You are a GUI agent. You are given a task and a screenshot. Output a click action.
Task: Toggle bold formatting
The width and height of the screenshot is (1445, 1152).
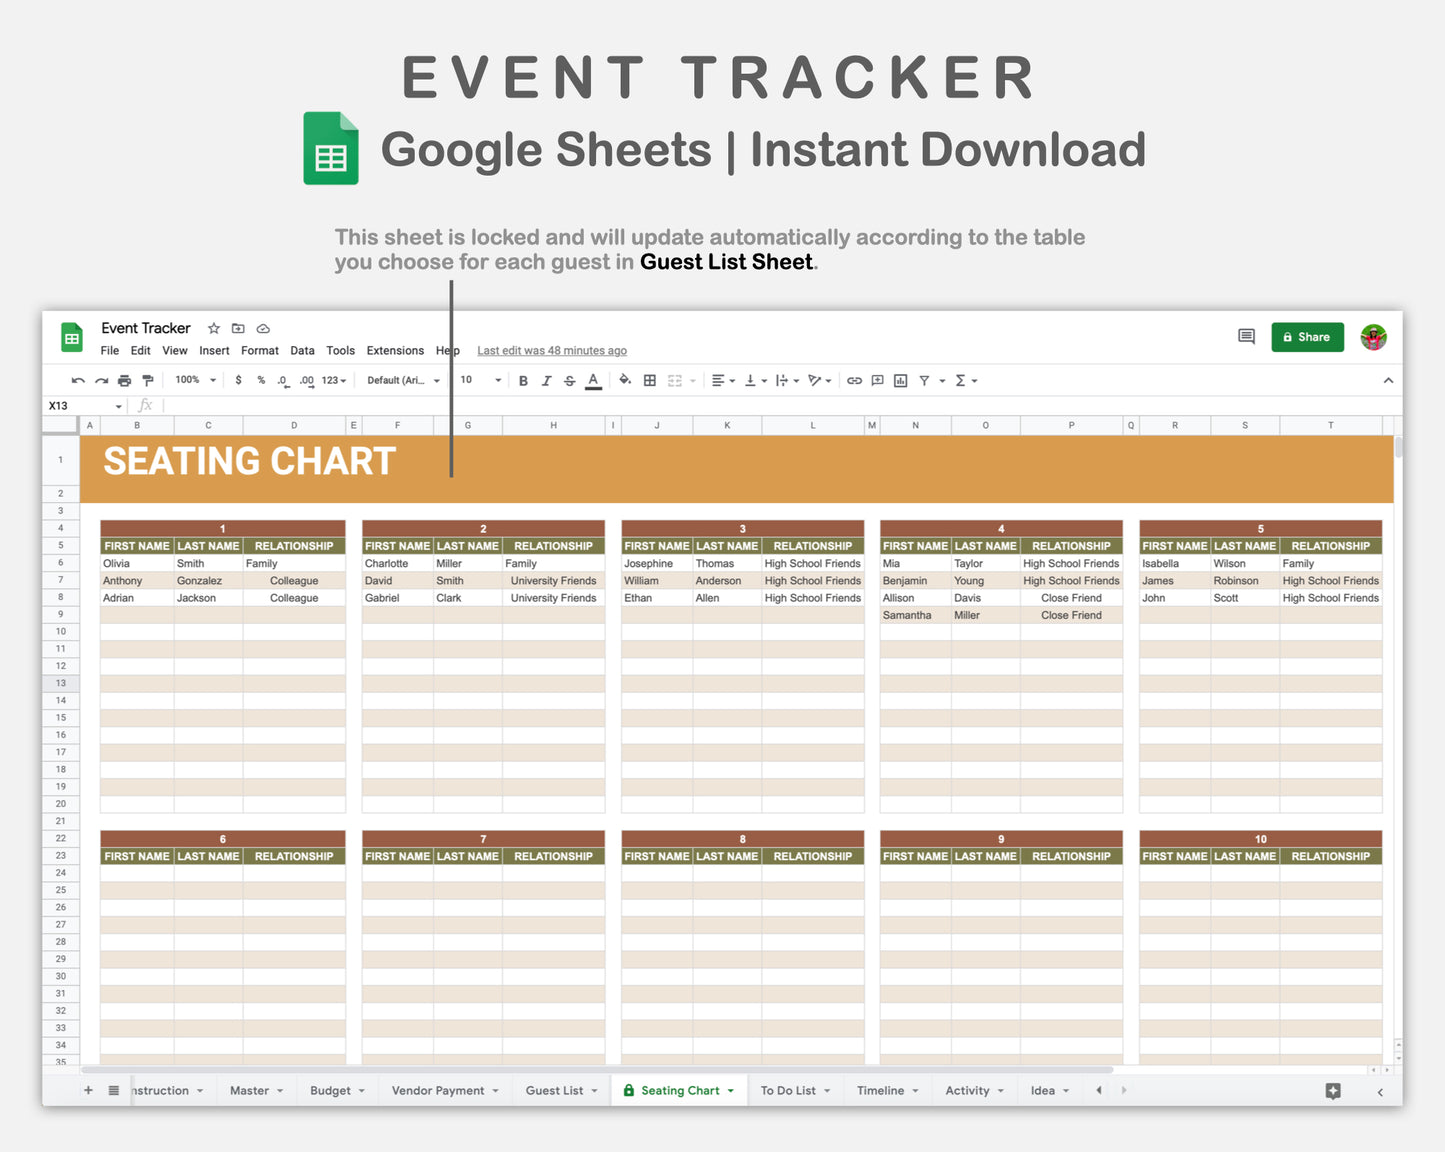[x=523, y=380]
